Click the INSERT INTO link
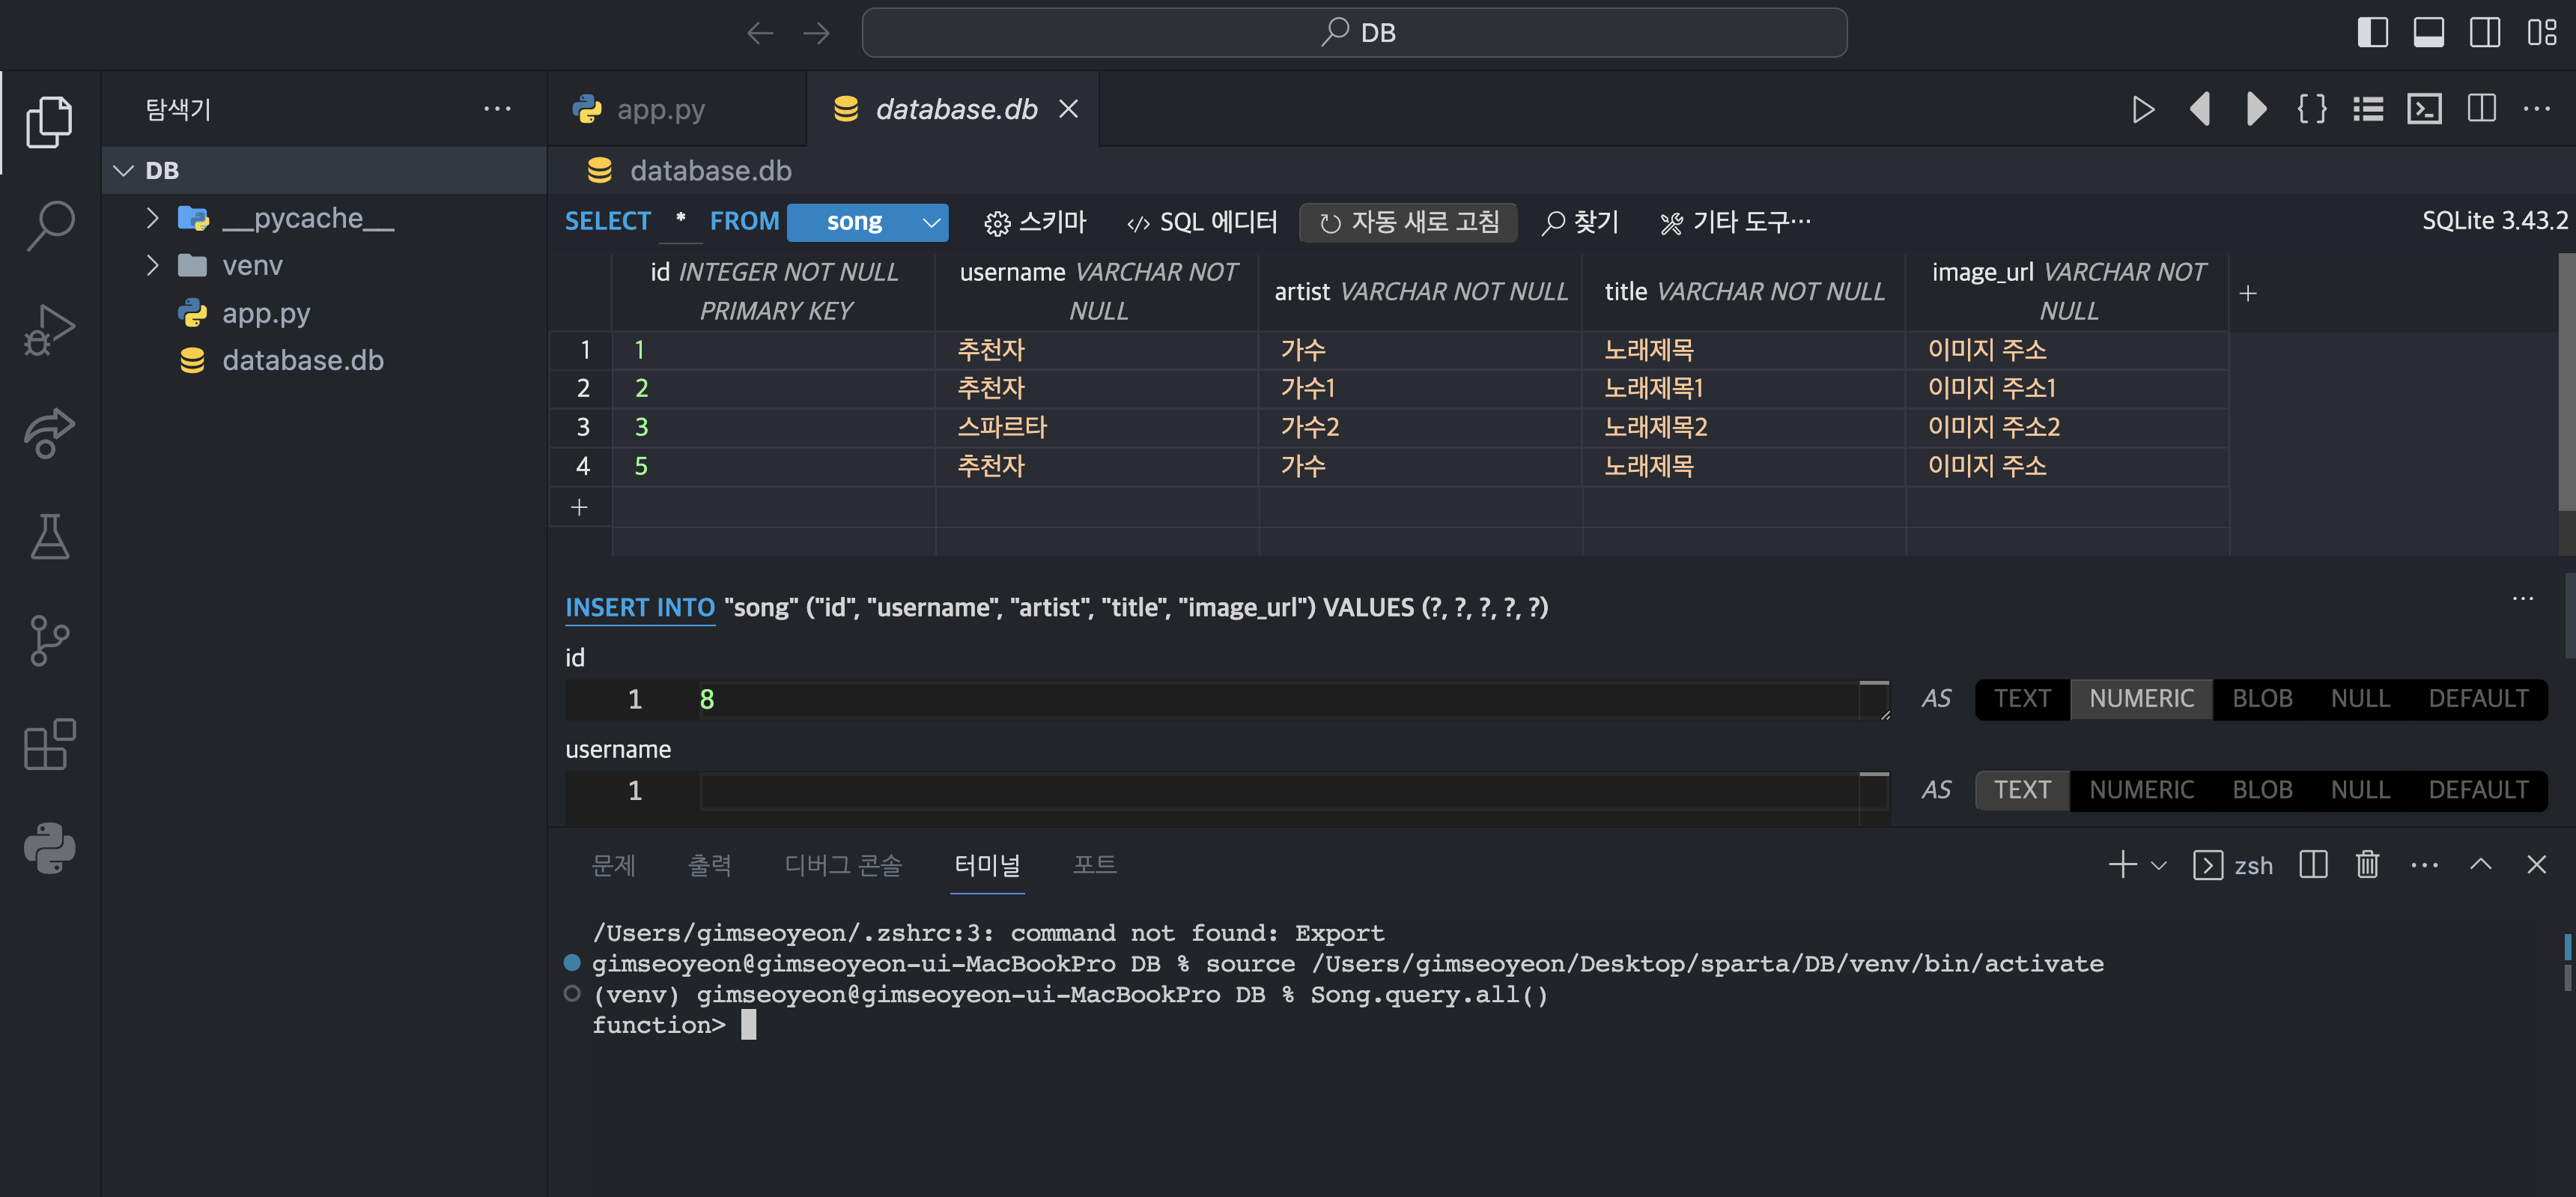Image resolution: width=2576 pixels, height=1197 pixels. point(640,607)
